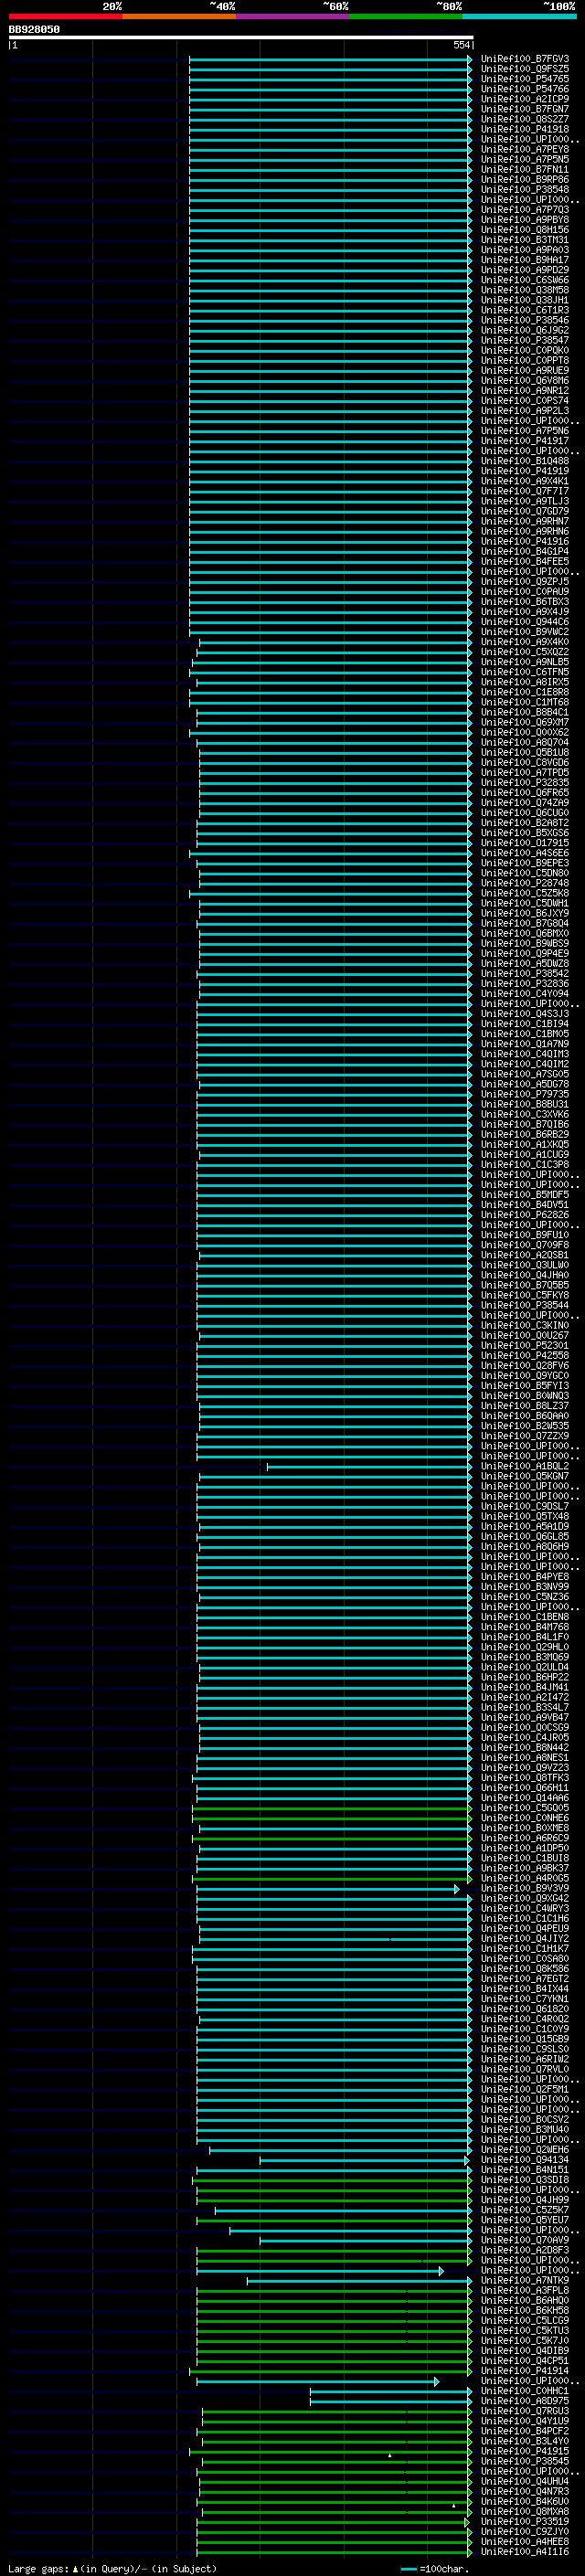This screenshot has height=2576, width=585.
Task: Click the label UniRef100_Q7RVL0
Action: (524, 2068)
